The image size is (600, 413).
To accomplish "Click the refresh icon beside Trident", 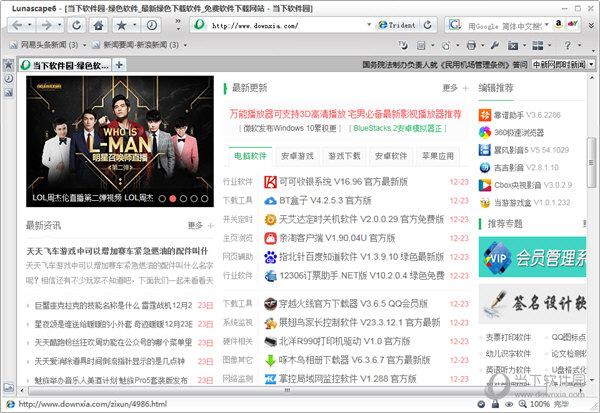I will tap(427, 25).
